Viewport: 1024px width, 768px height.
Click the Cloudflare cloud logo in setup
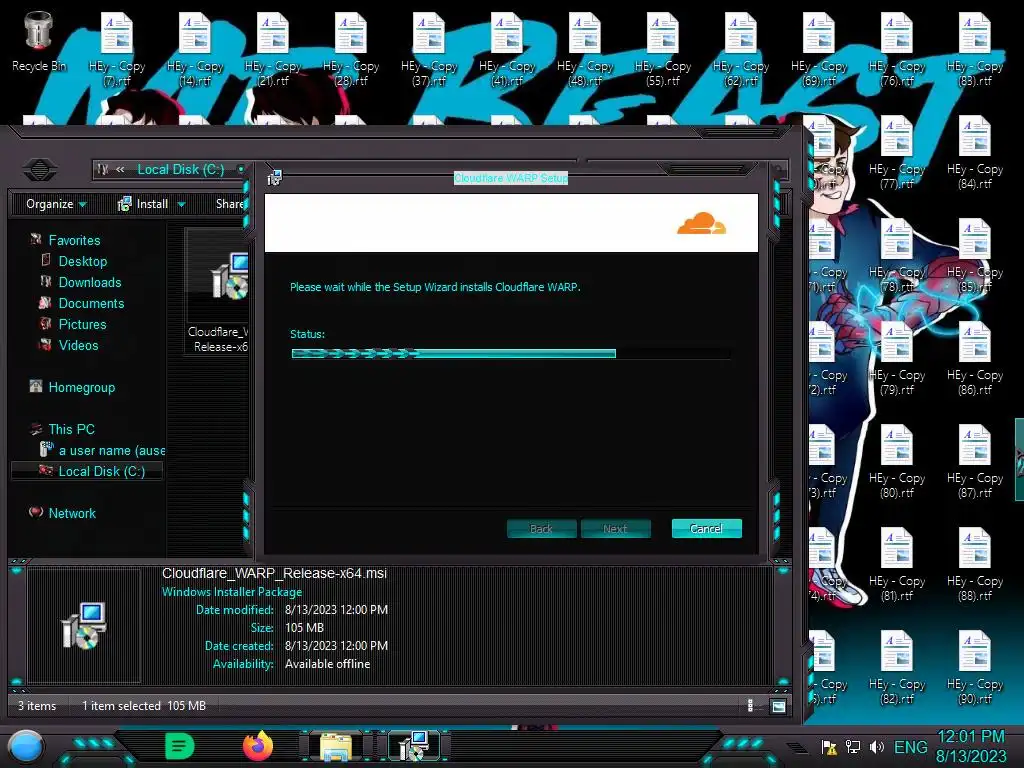(x=701, y=223)
